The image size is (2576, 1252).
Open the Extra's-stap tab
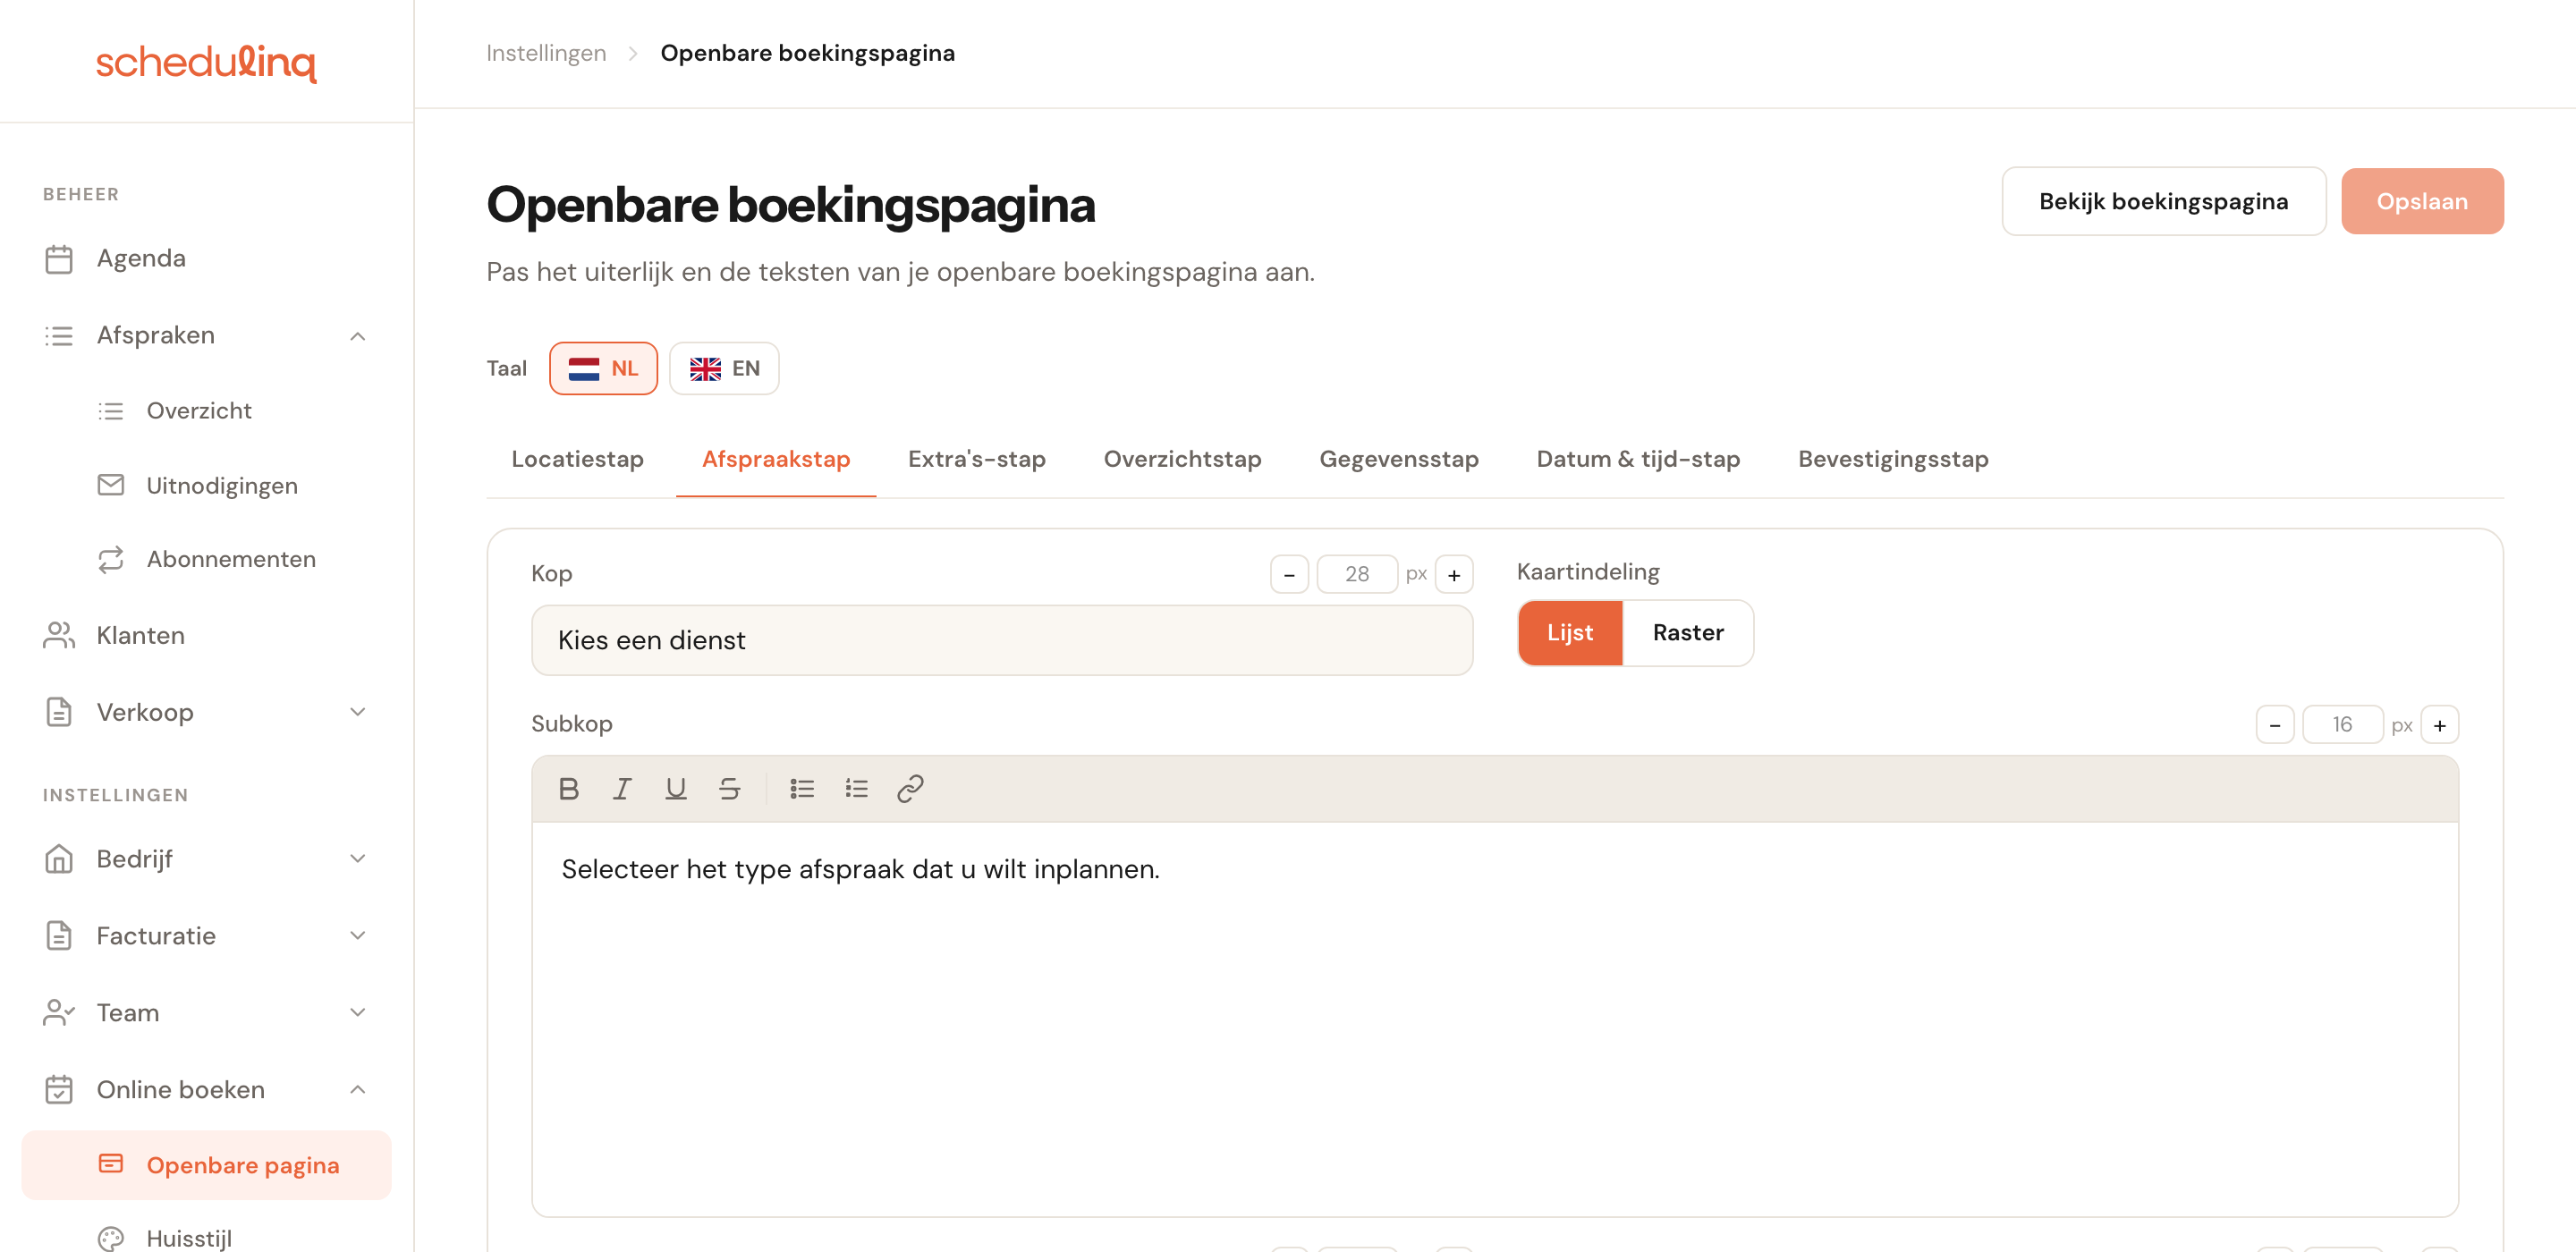(977, 459)
